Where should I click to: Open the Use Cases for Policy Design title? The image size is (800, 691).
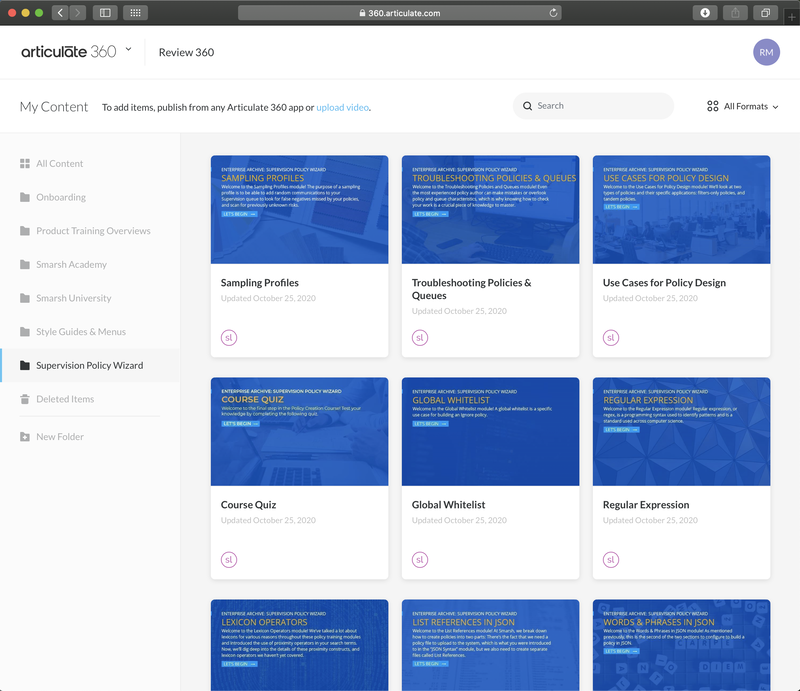(664, 283)
